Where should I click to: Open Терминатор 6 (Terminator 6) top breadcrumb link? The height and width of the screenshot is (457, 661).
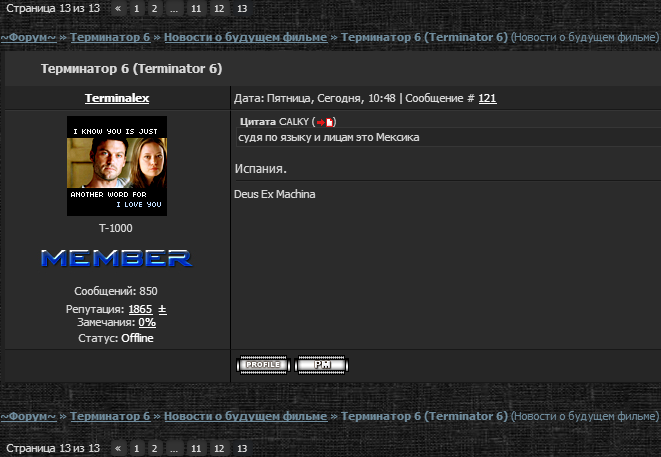(x=424, y=38)
